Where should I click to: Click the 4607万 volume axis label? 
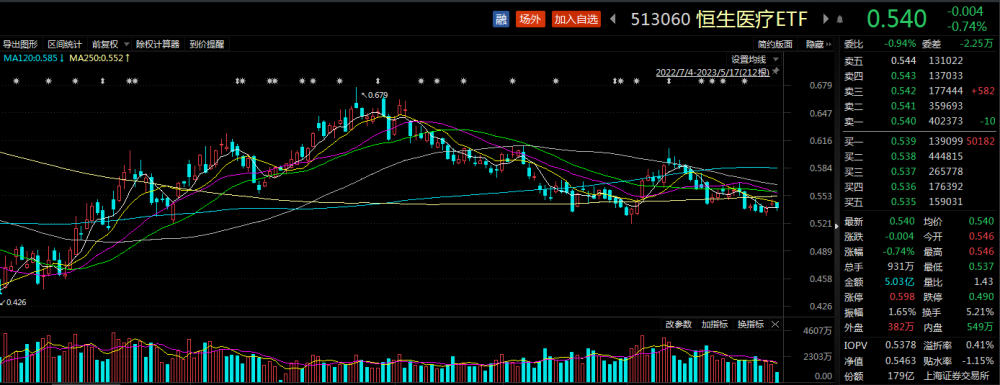818,331
